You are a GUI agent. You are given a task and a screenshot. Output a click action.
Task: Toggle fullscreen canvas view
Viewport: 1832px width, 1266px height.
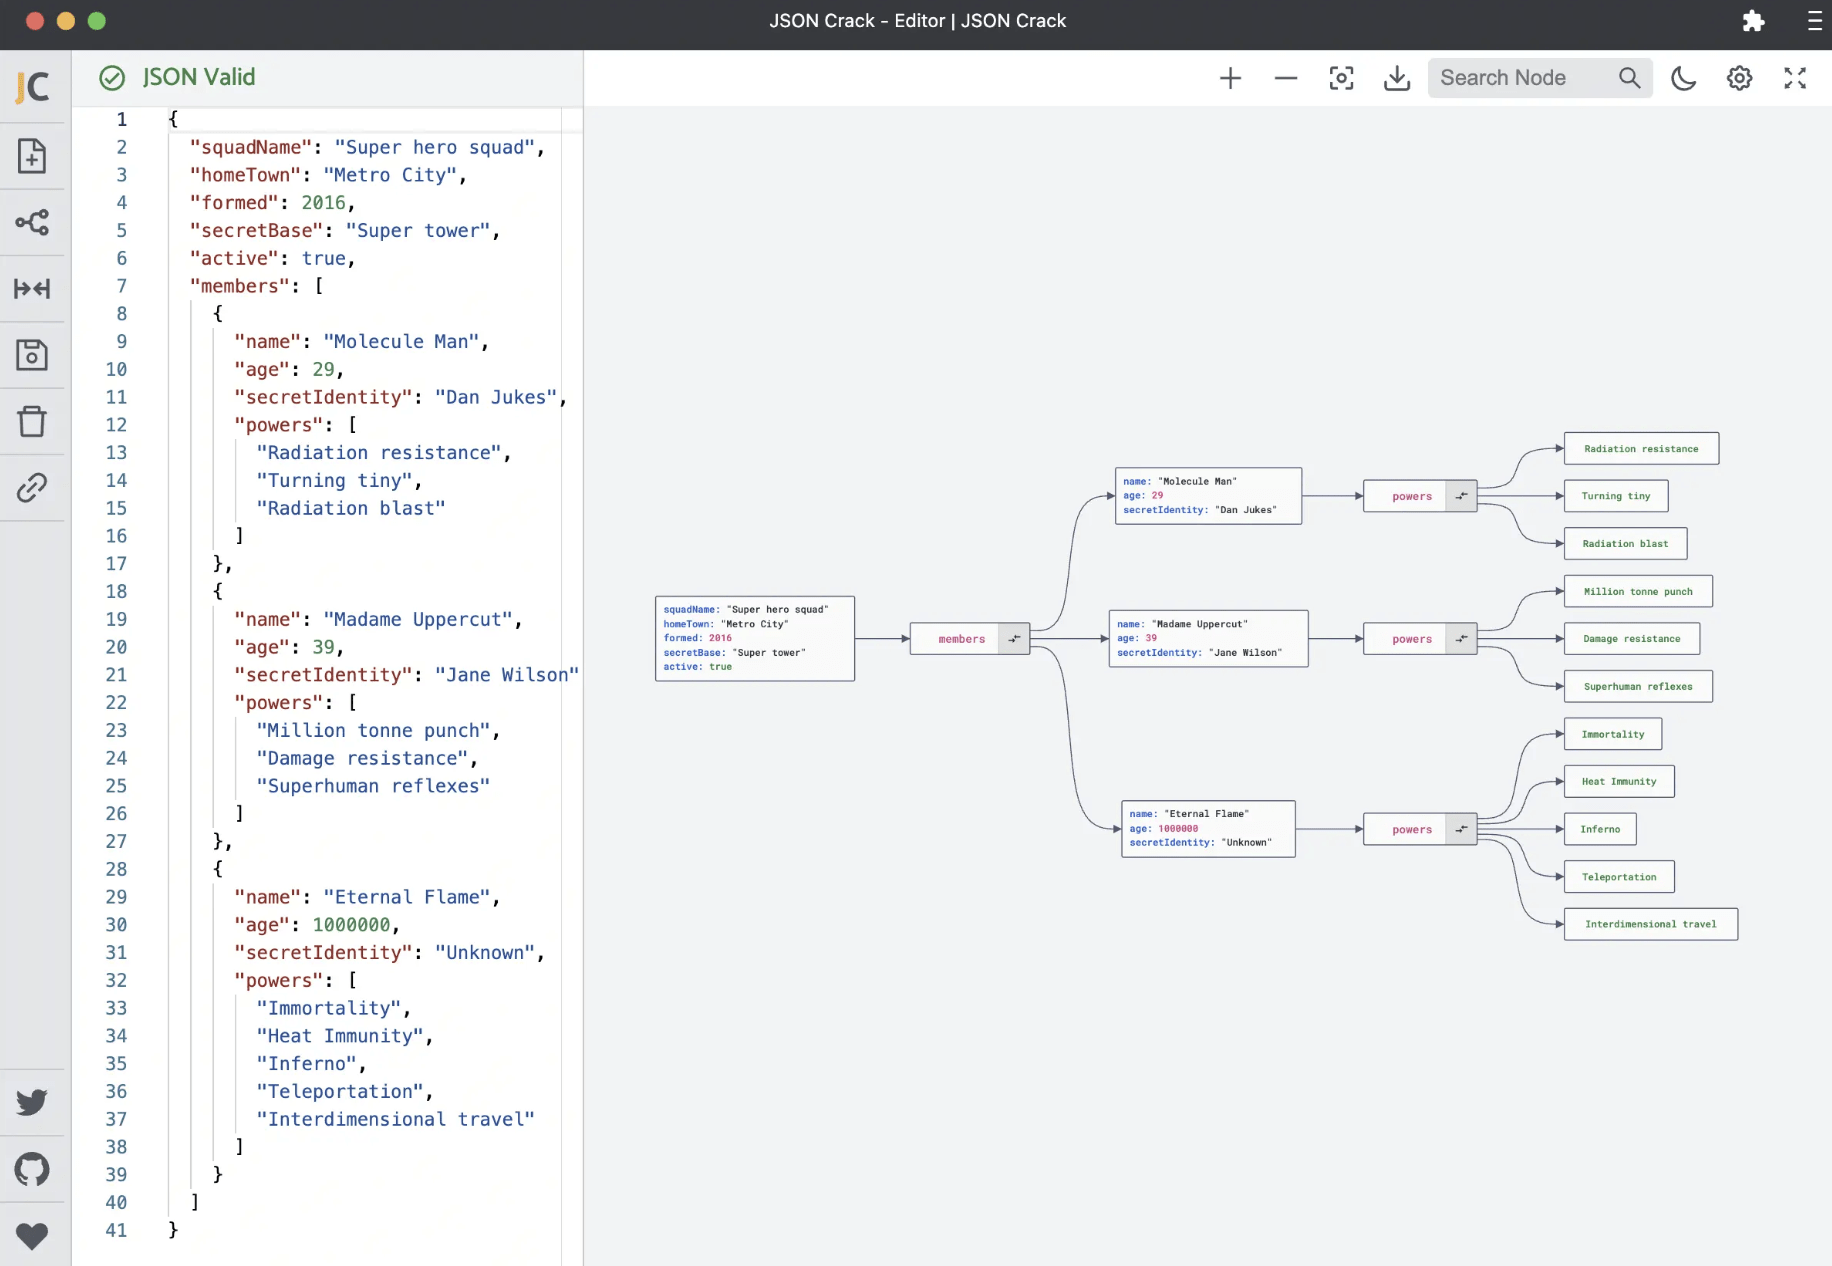[x=1795, y=78]
